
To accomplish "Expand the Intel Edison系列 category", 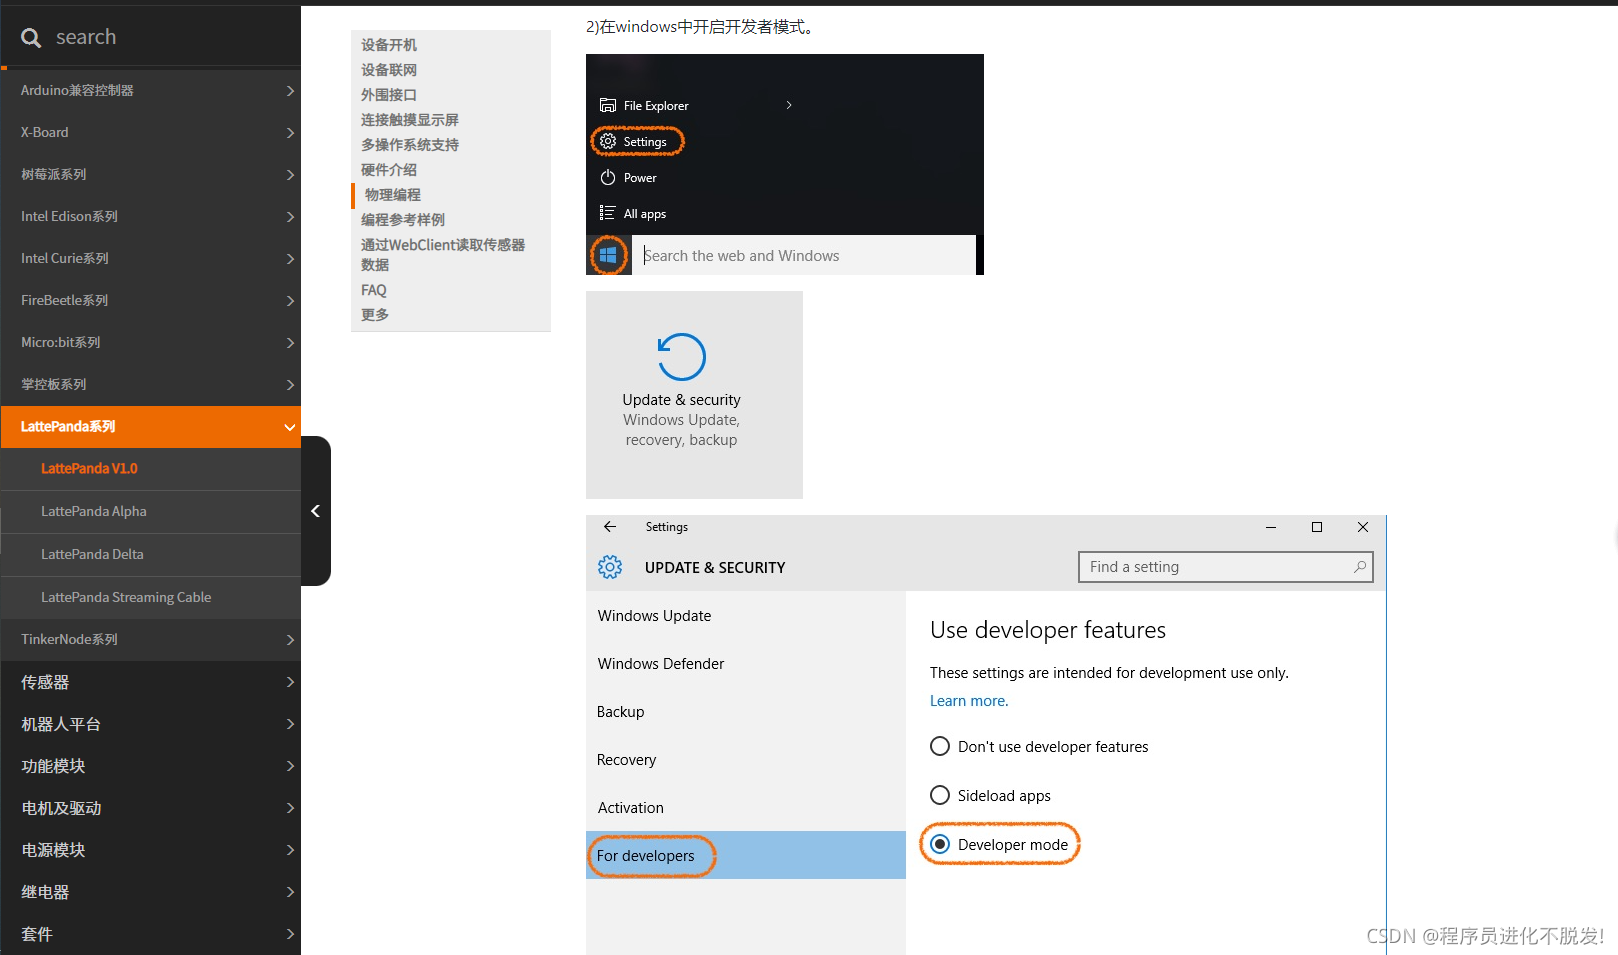I will click(x=150, y=216).
